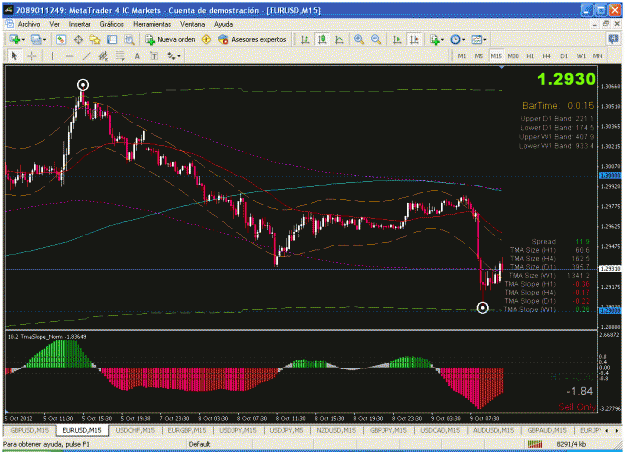The height and width of the screenshot is (452, 625).
Task: Open the chat bubble icon at toolbar right
Action: click(x=613, y=39)
